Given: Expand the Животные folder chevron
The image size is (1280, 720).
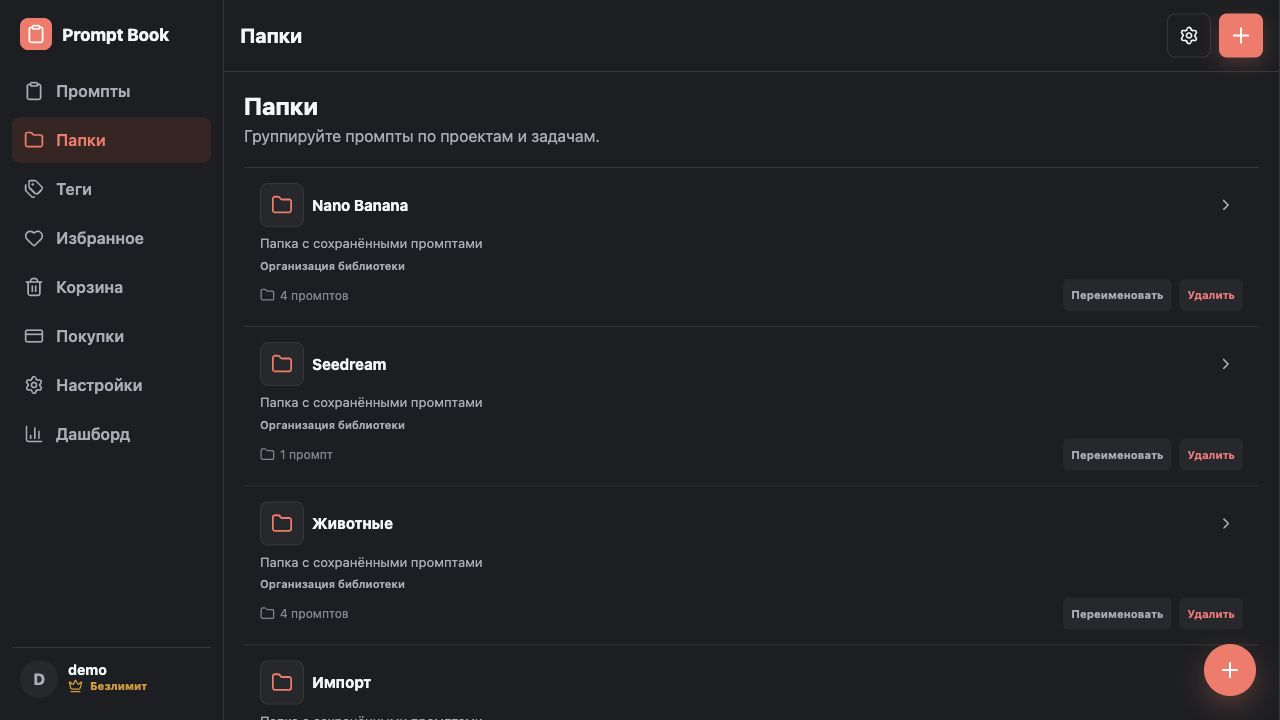Looking at the screenshot, I should point(1226,523).
